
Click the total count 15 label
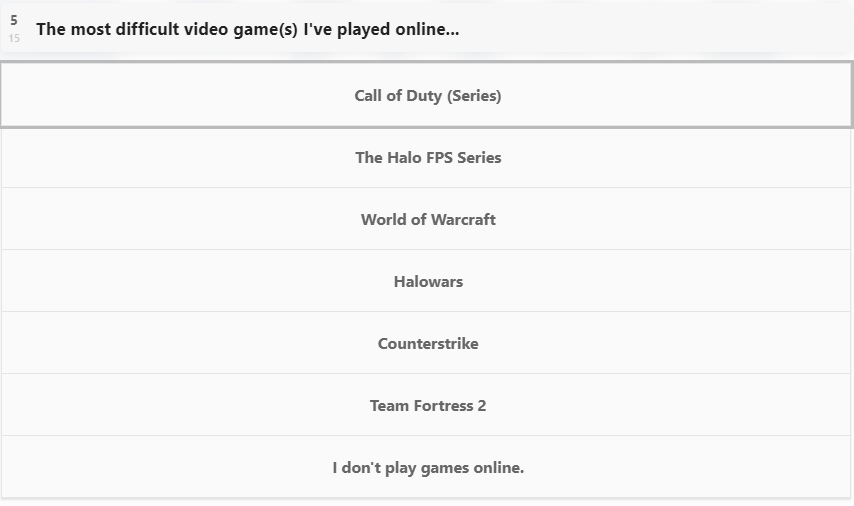click(x=14, y=38)
